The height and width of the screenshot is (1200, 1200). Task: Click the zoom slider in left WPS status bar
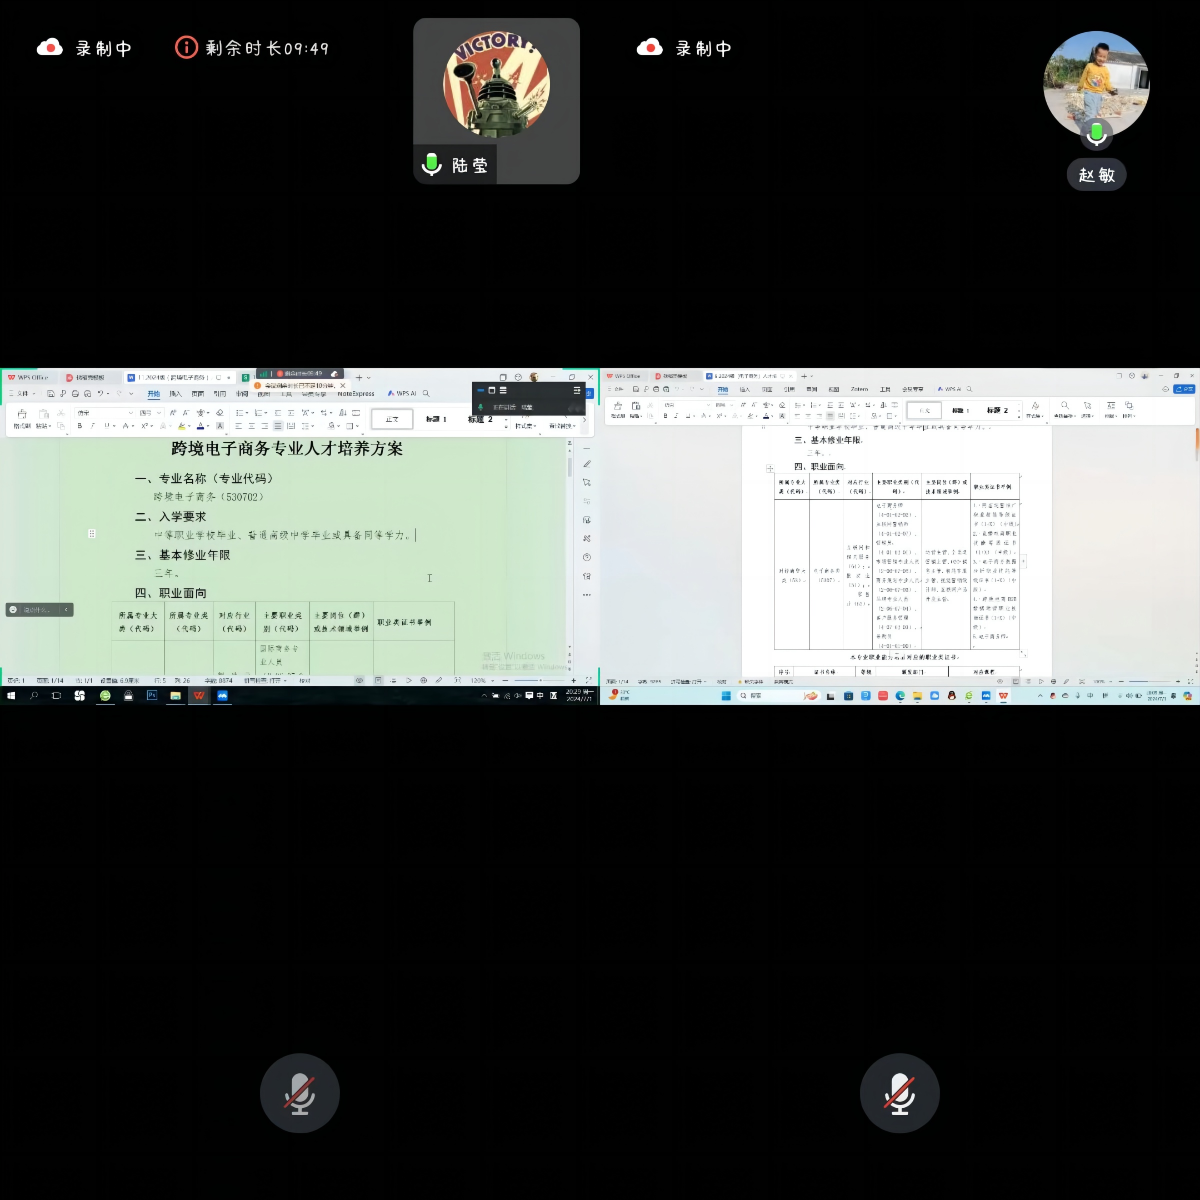point(540,681)
